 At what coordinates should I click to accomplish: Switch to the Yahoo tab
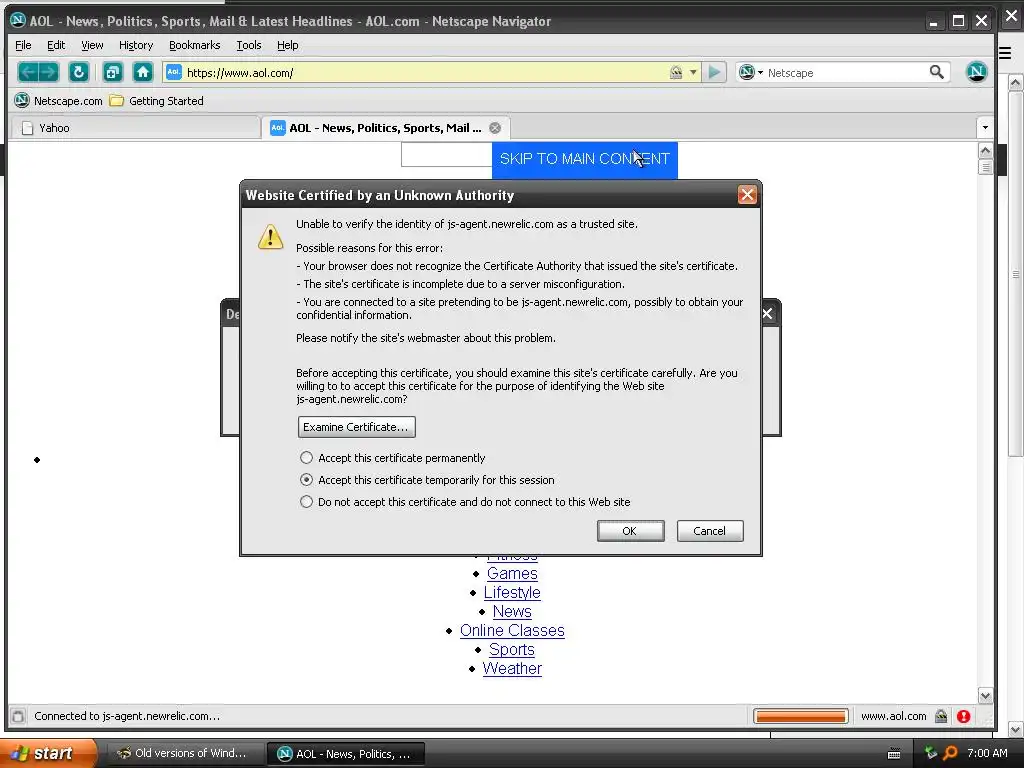(x=136, y=128)
